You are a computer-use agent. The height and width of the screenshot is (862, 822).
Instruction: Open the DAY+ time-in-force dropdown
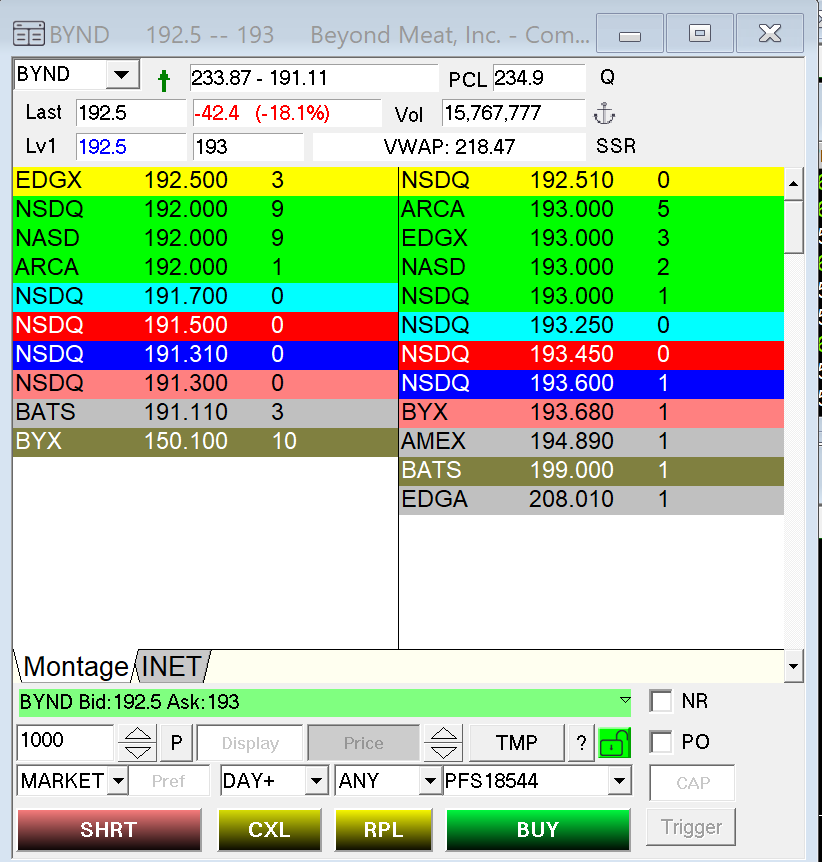coord(316,781)
